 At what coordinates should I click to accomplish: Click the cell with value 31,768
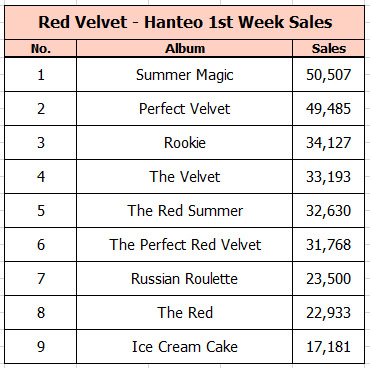click(329, 245)
